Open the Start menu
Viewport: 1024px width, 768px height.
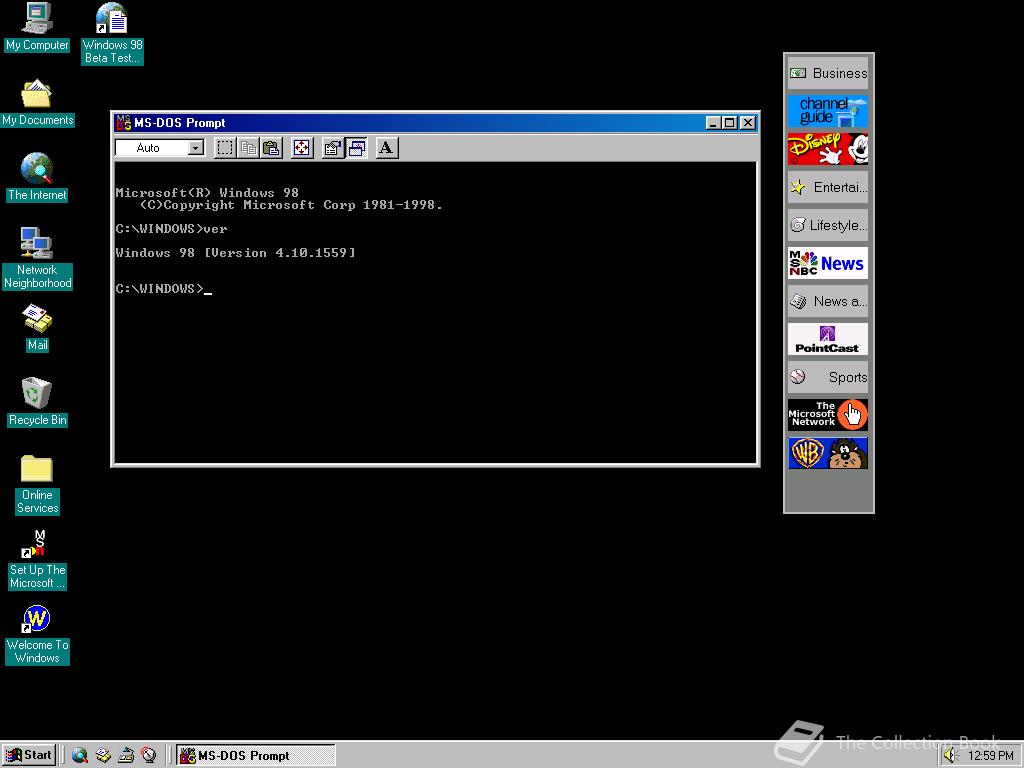29,756
